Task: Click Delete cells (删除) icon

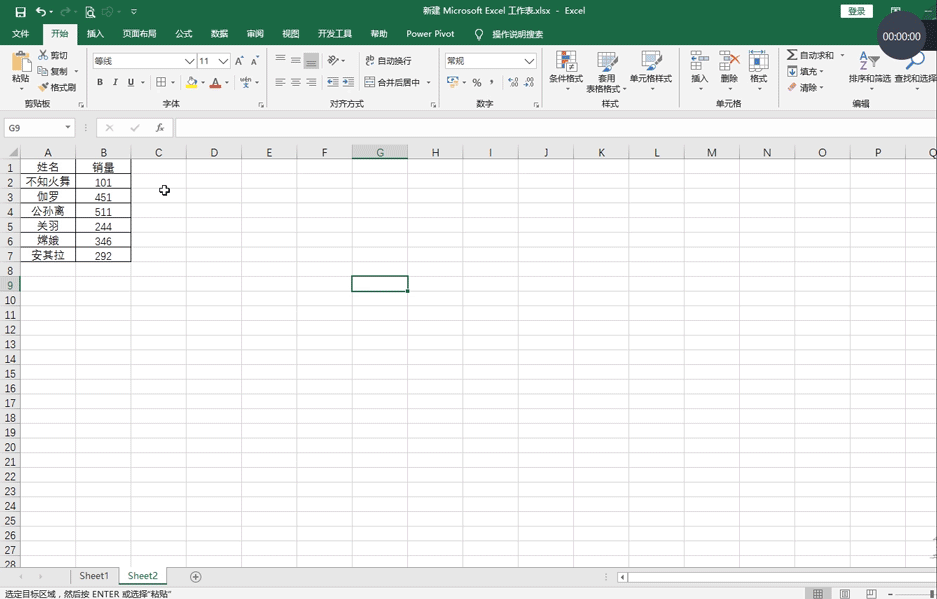Action: click(x=729, y=60)
